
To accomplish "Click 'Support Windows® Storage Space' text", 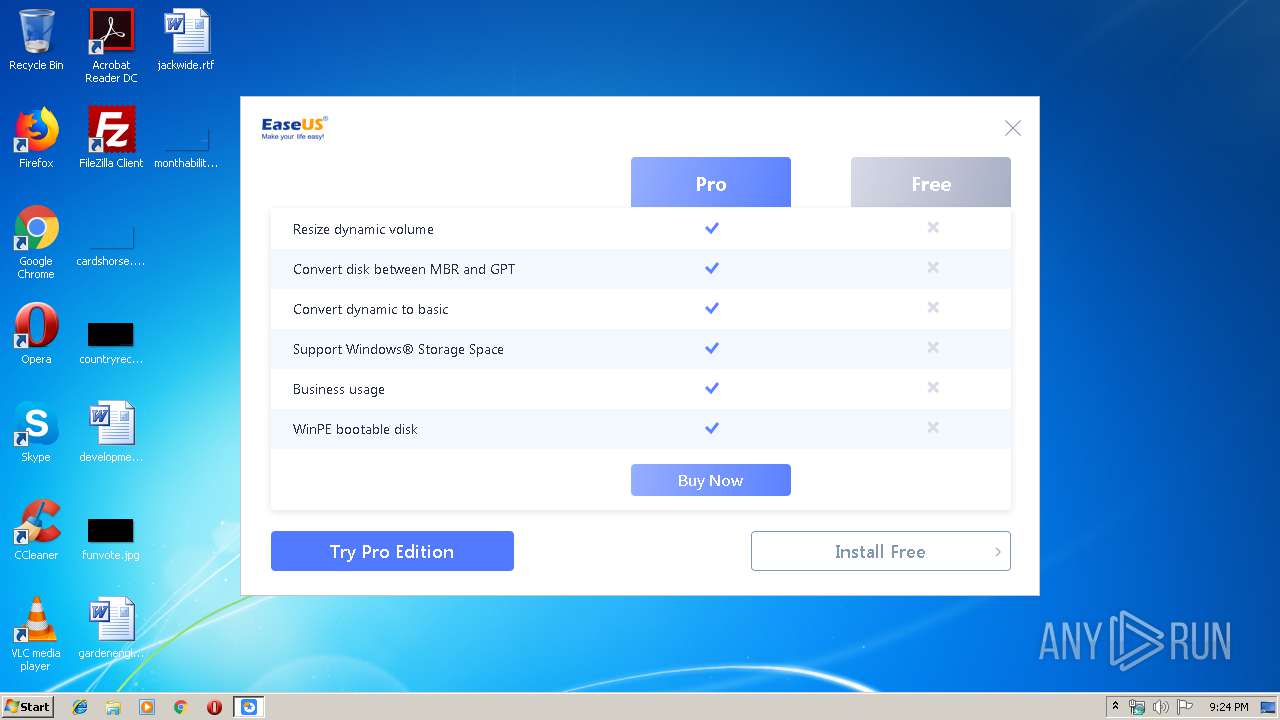I will pos(398,349).
